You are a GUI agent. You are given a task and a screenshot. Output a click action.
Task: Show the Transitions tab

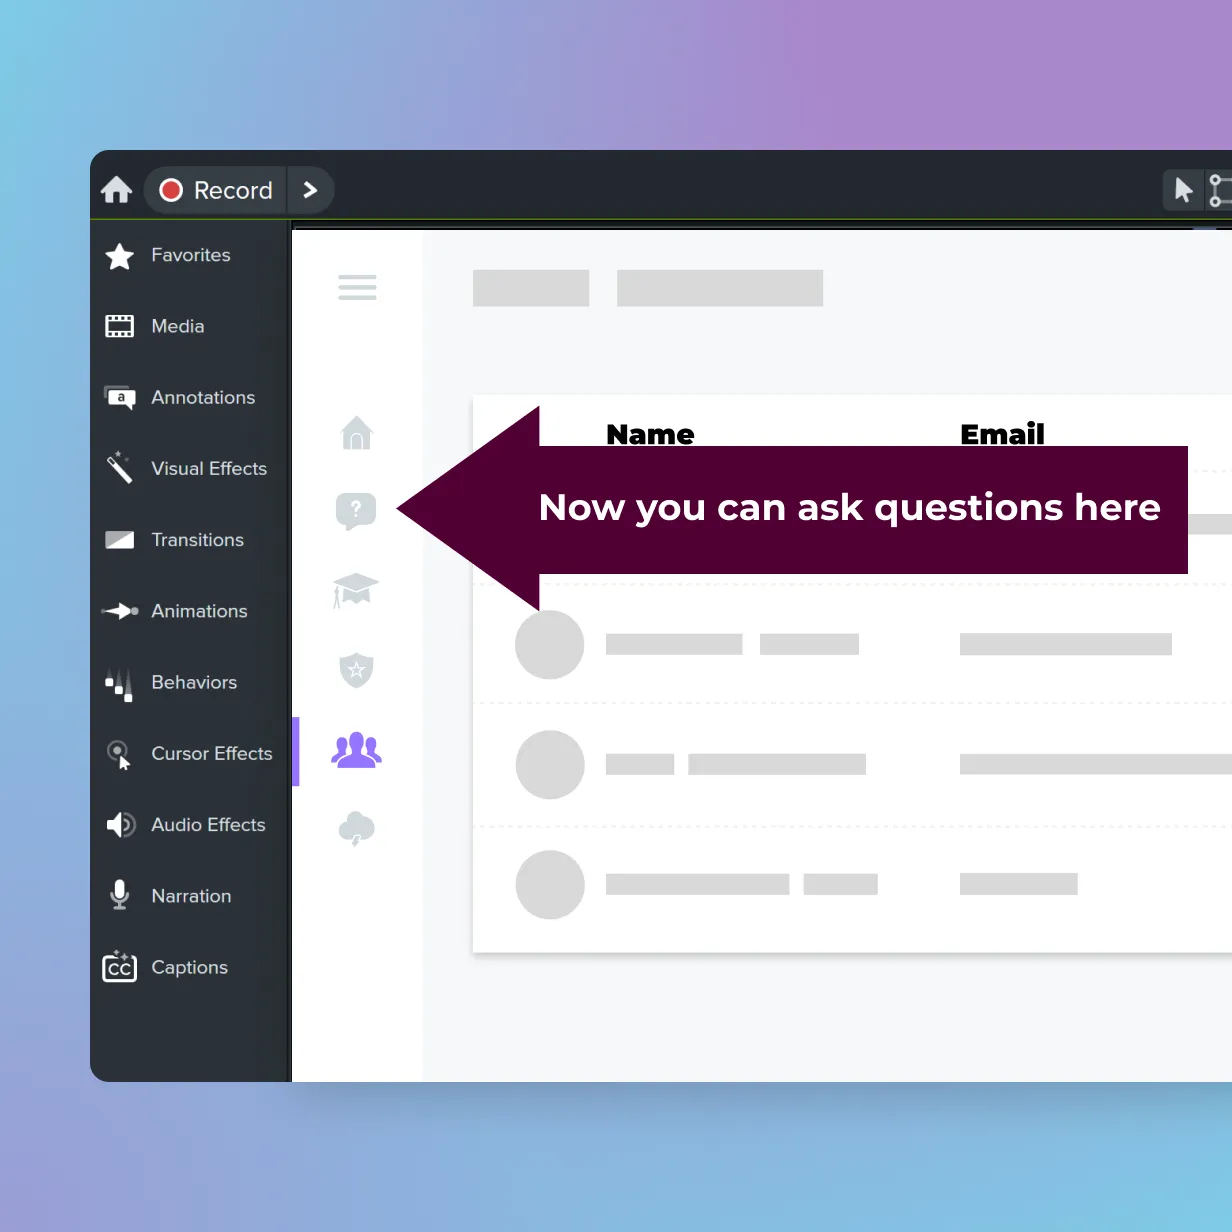pos(175,540)
